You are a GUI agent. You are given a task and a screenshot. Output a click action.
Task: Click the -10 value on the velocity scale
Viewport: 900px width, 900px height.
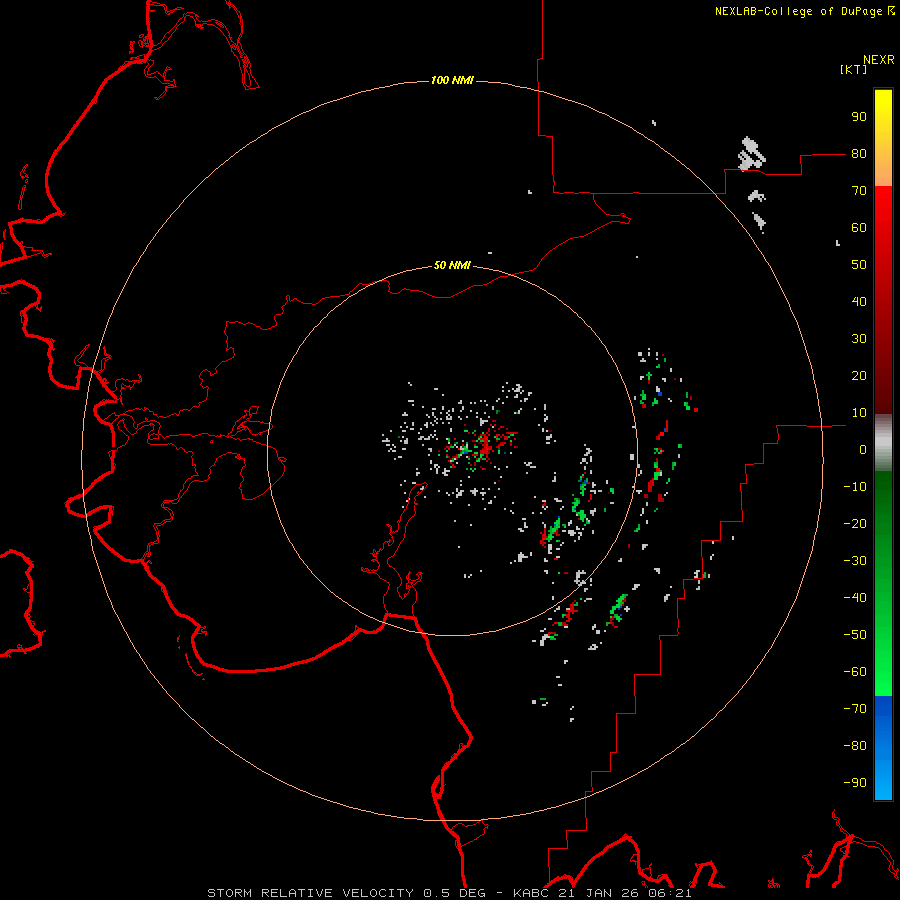pyautogui.click(x=855, y=487)
